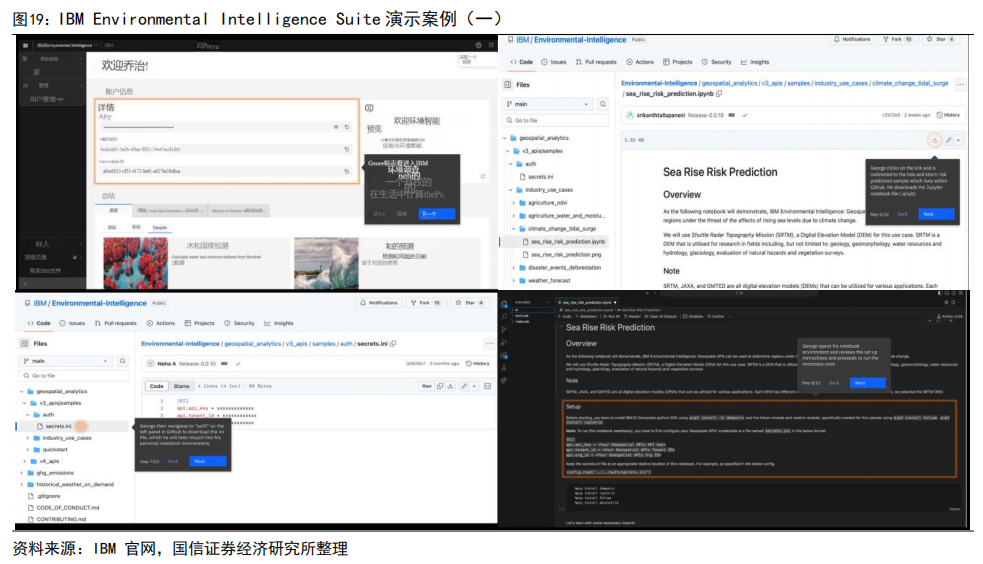The height and width of the screenshot is (564, 983).
Task: Open symbols panel icon for secrets.ini
Action: 487,386
